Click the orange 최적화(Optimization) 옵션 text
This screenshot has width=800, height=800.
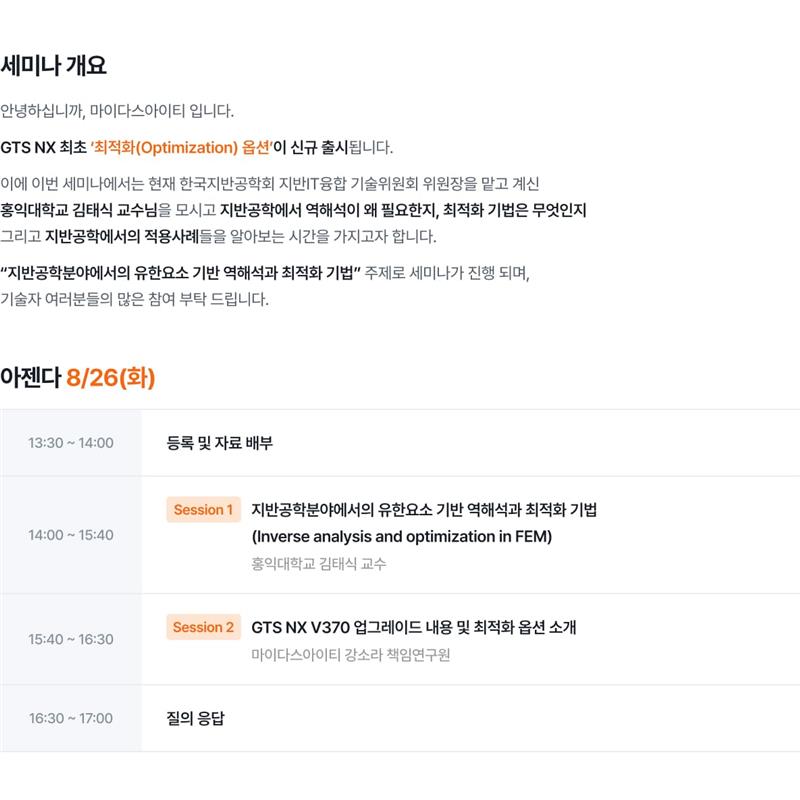tap(182, 147)
